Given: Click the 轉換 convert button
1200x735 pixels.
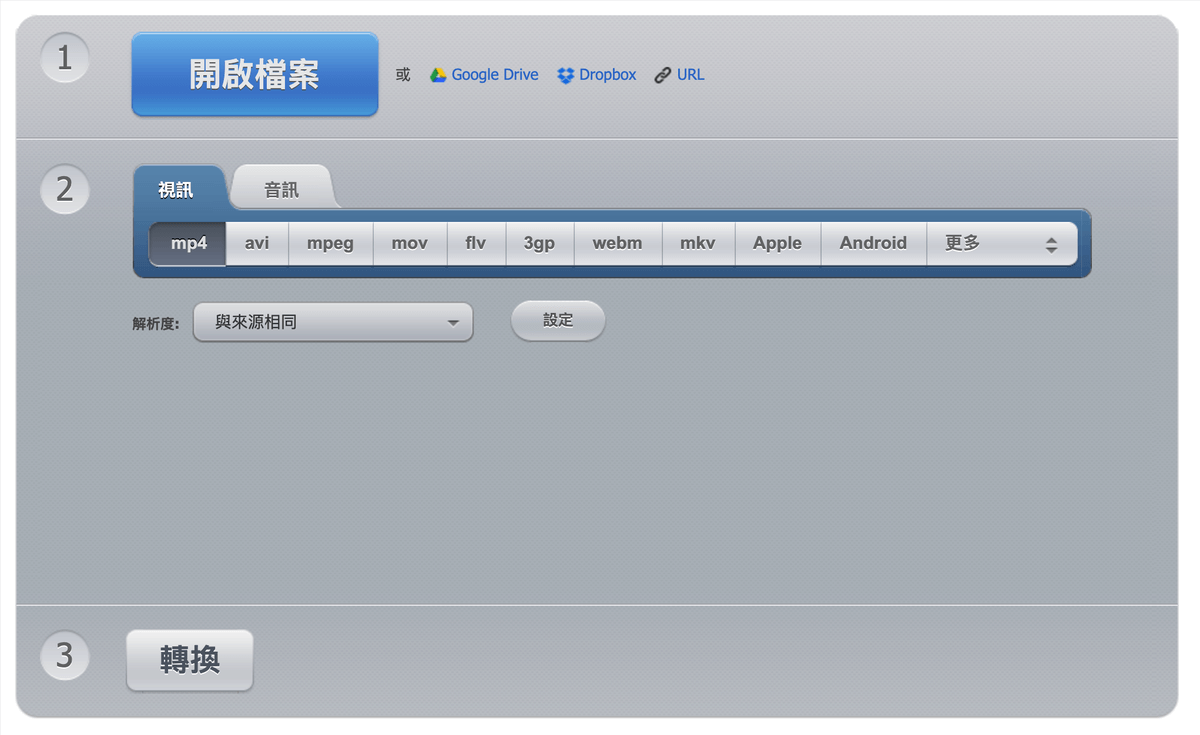Looking at the screenshot, I should [x=190, y=660].
